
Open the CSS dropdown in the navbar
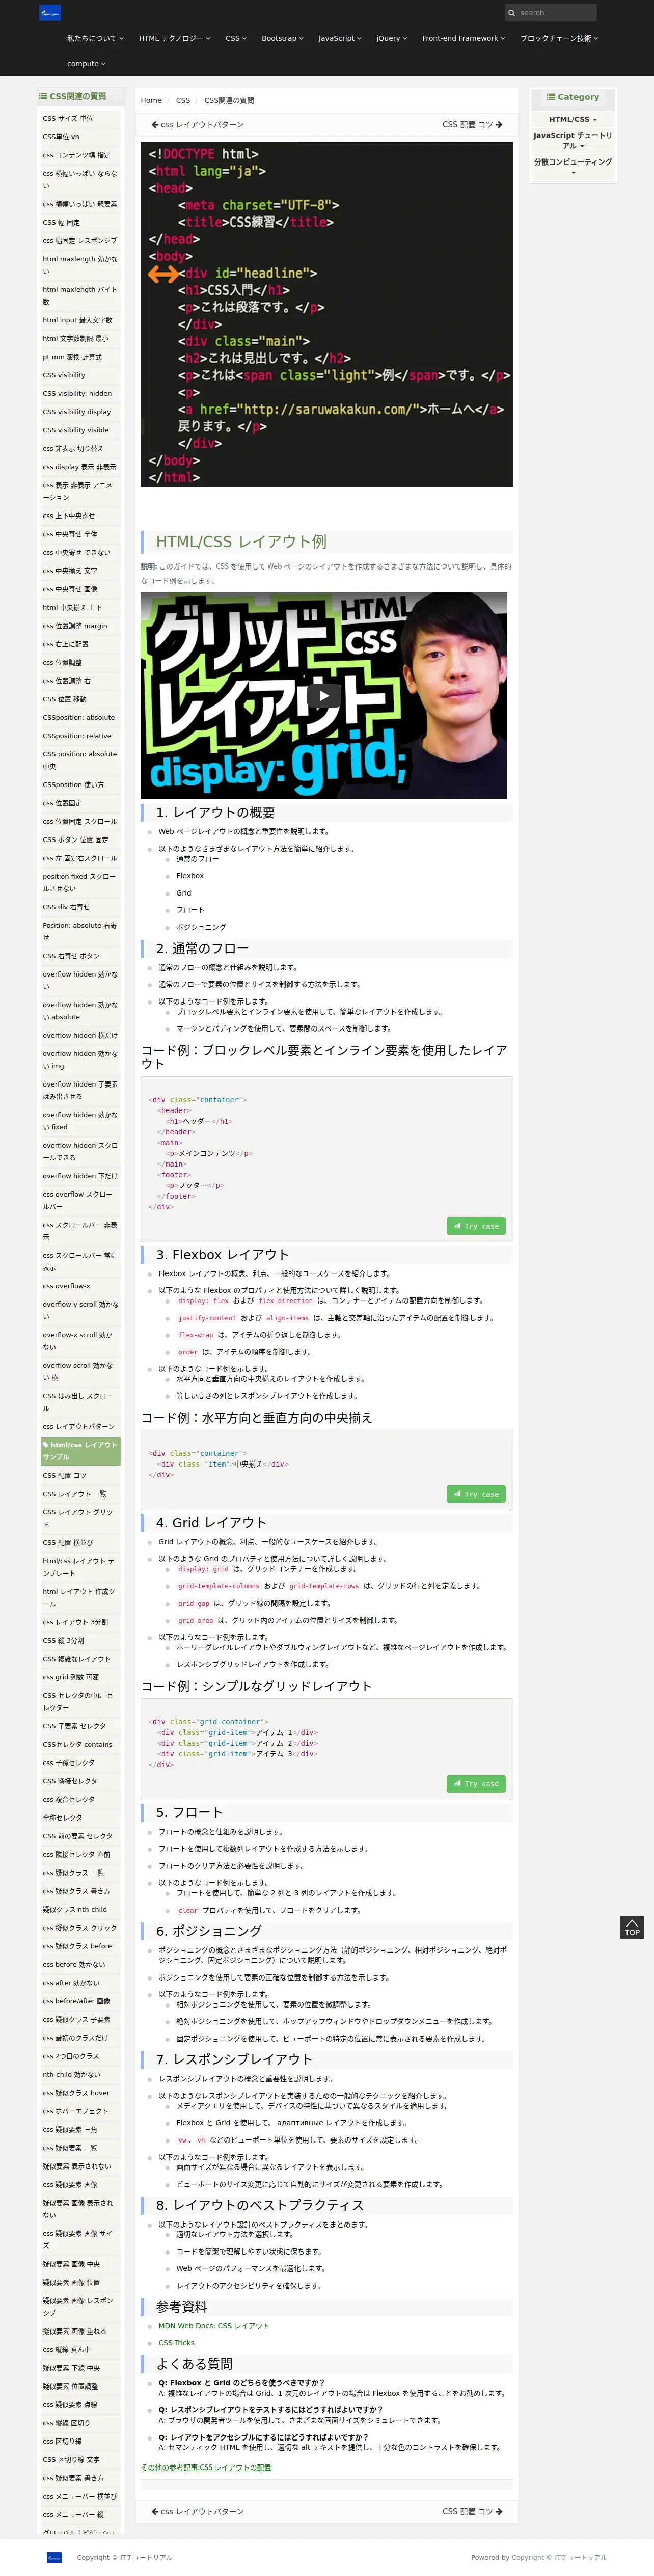(235, 38)
